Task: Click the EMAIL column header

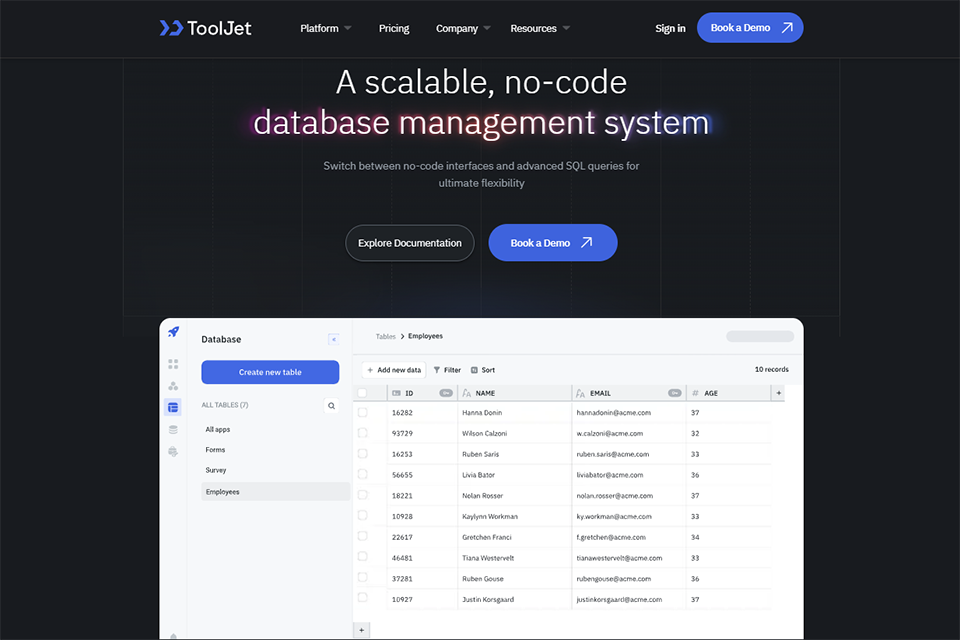Action: [x=629, y=393]
